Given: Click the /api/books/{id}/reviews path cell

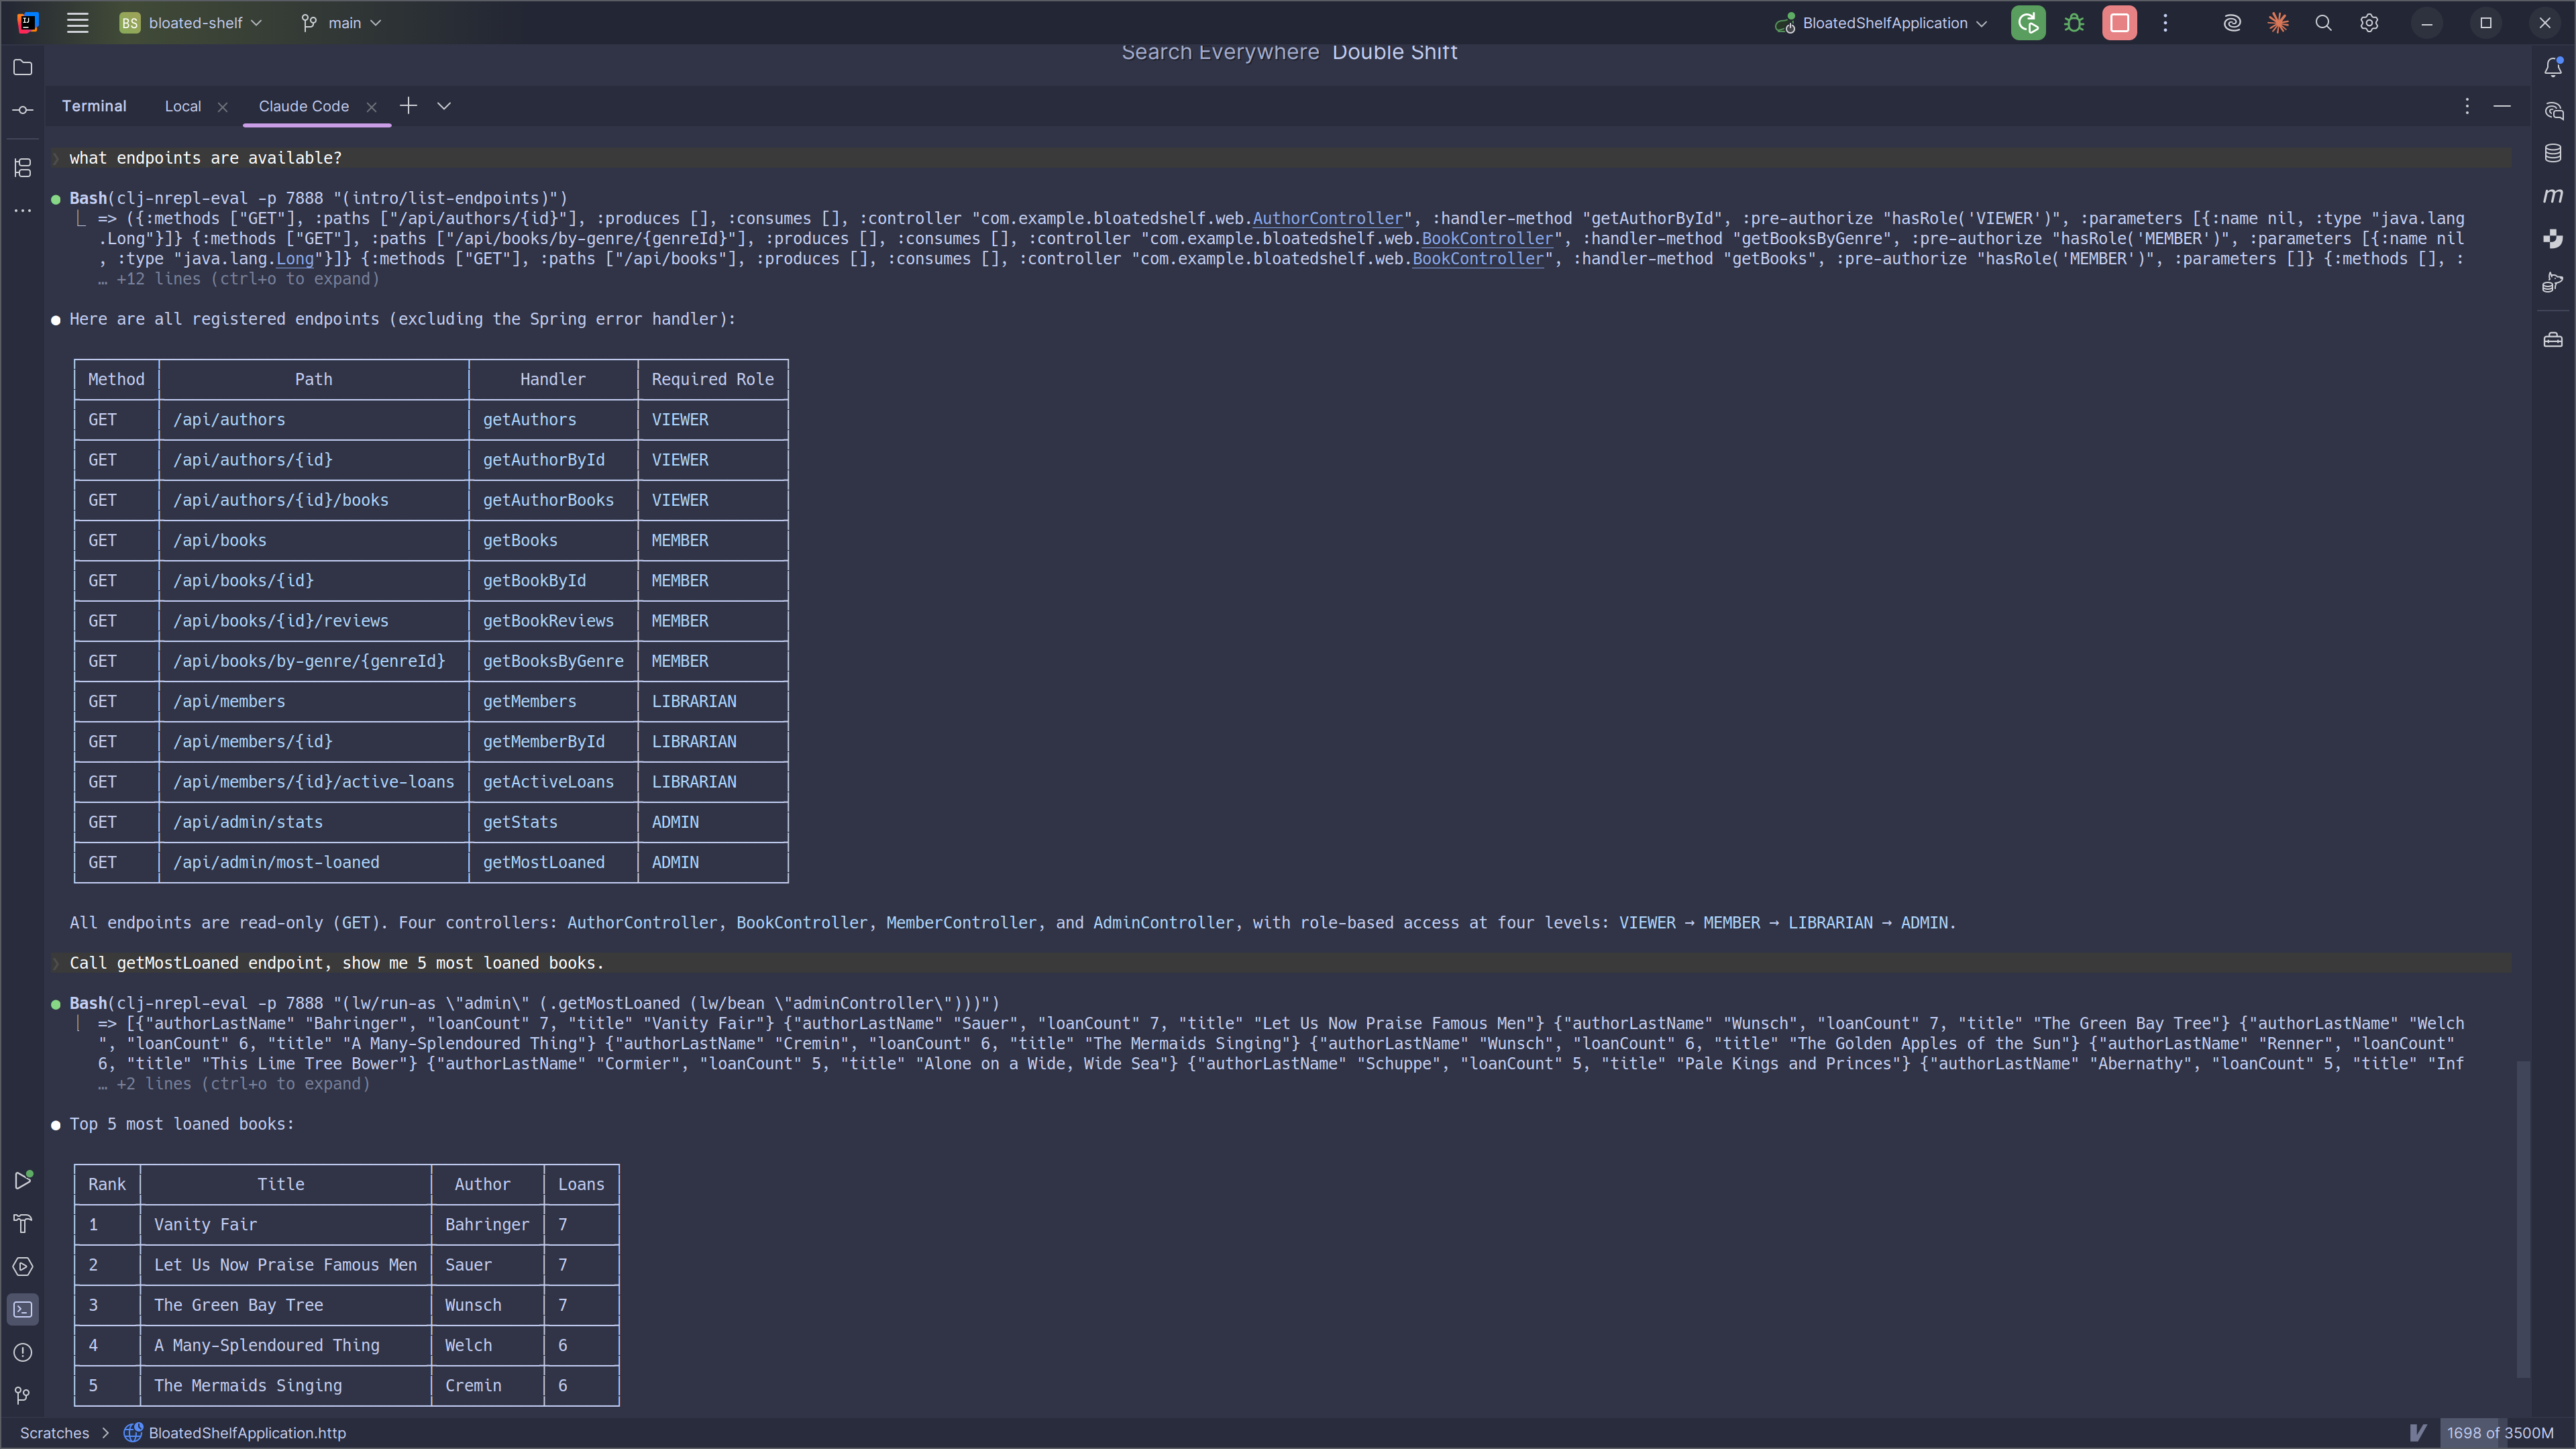Looking at the screenshot, I should 314,621.
